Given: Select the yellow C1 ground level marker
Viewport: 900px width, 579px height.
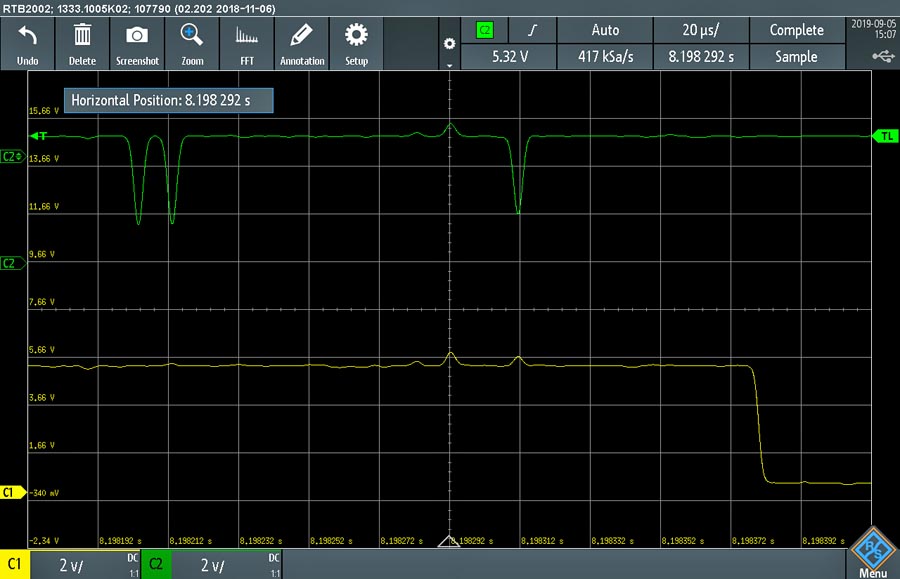Looking at the screenshot, I should click(13, 492).
